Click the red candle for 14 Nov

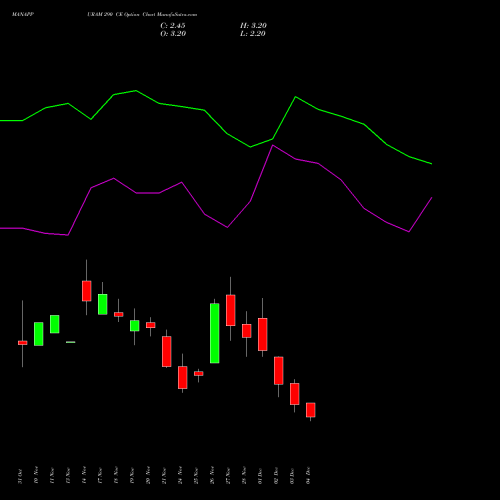point(87,291)
